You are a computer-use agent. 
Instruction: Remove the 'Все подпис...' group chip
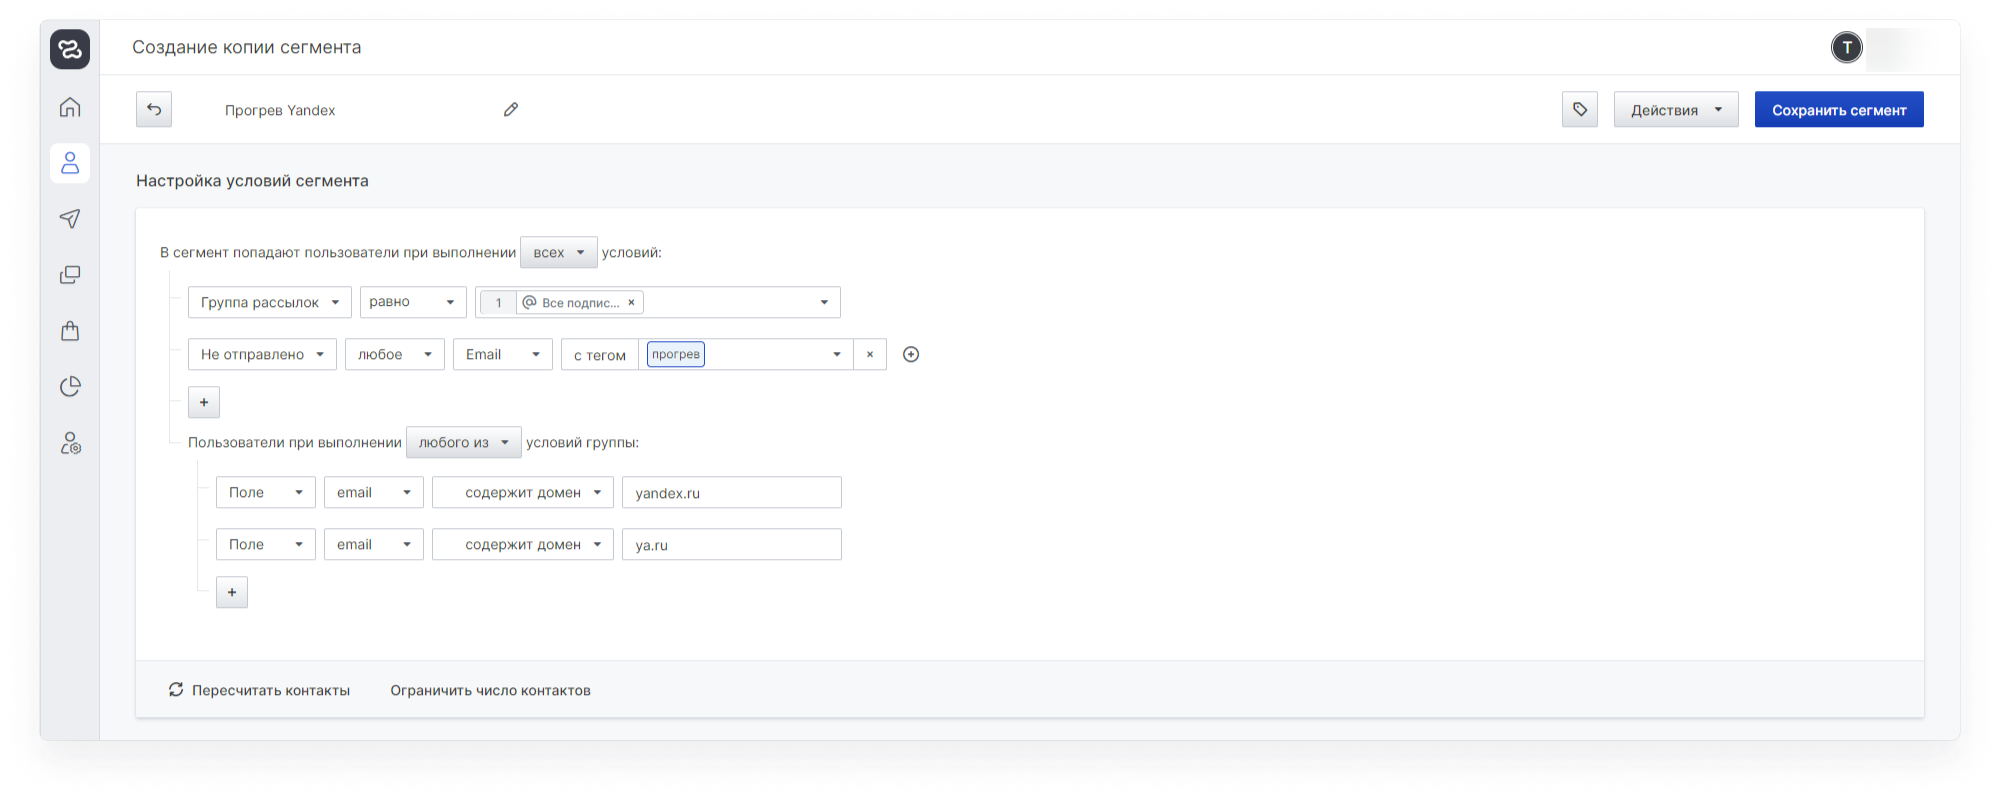click(x=631, y=302)
